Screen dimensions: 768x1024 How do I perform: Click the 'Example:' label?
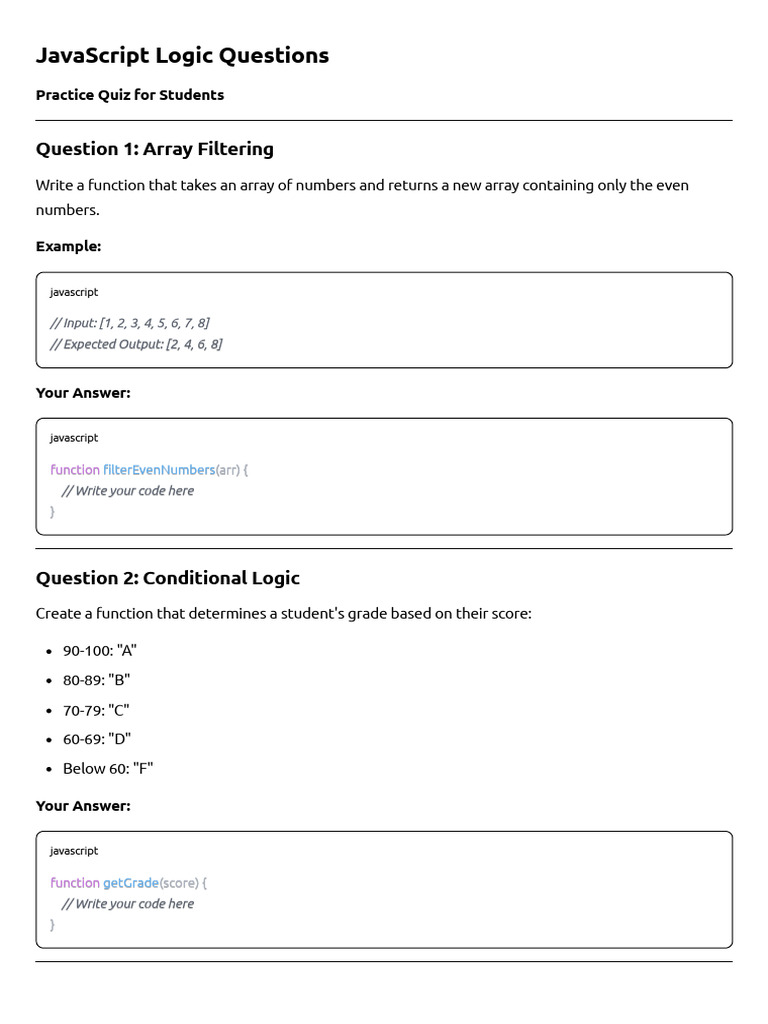tap(68, 246)
